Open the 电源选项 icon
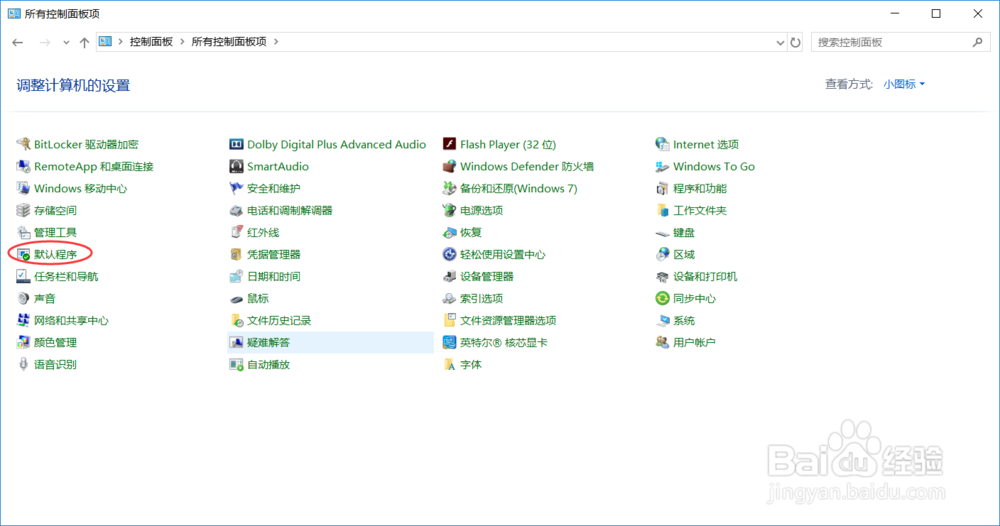The width and height of the screenshot is (1000, 526). click(x=450, y=210)
